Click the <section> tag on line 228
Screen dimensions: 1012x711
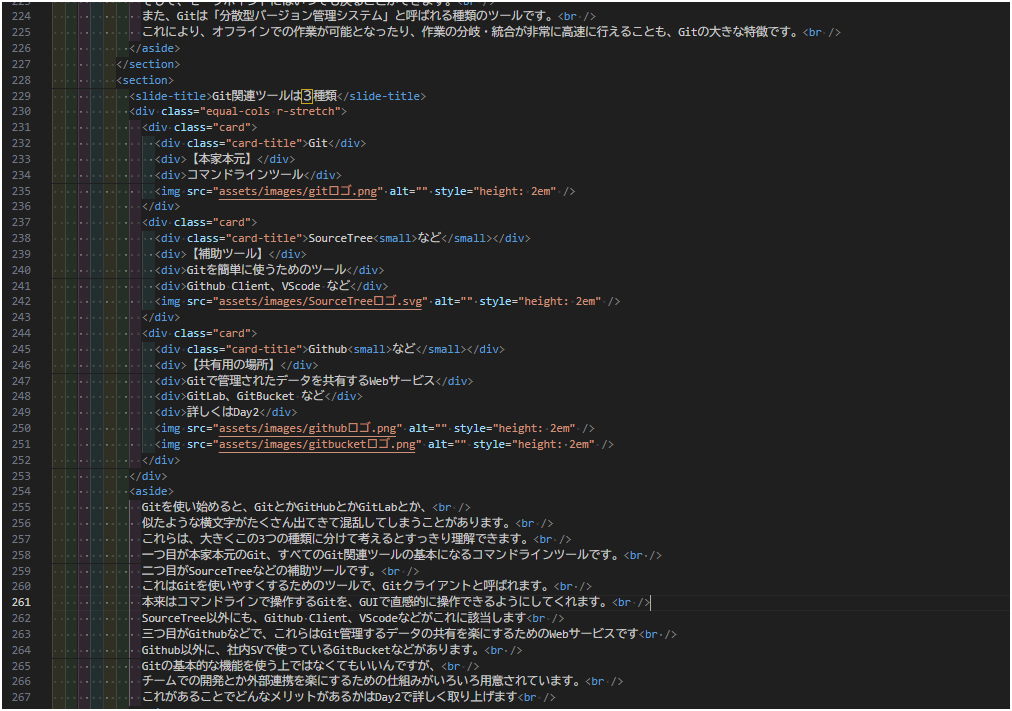(x=144, y=79)
